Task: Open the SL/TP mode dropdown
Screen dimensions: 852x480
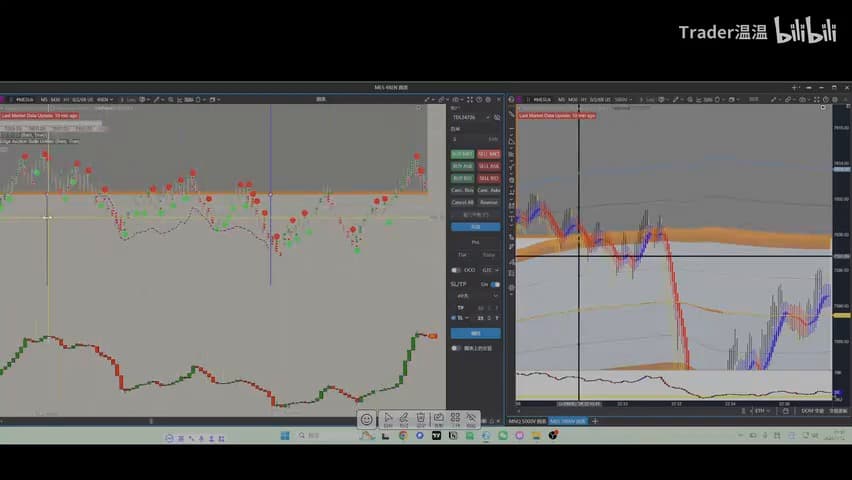Action: [x=477, y=296]
